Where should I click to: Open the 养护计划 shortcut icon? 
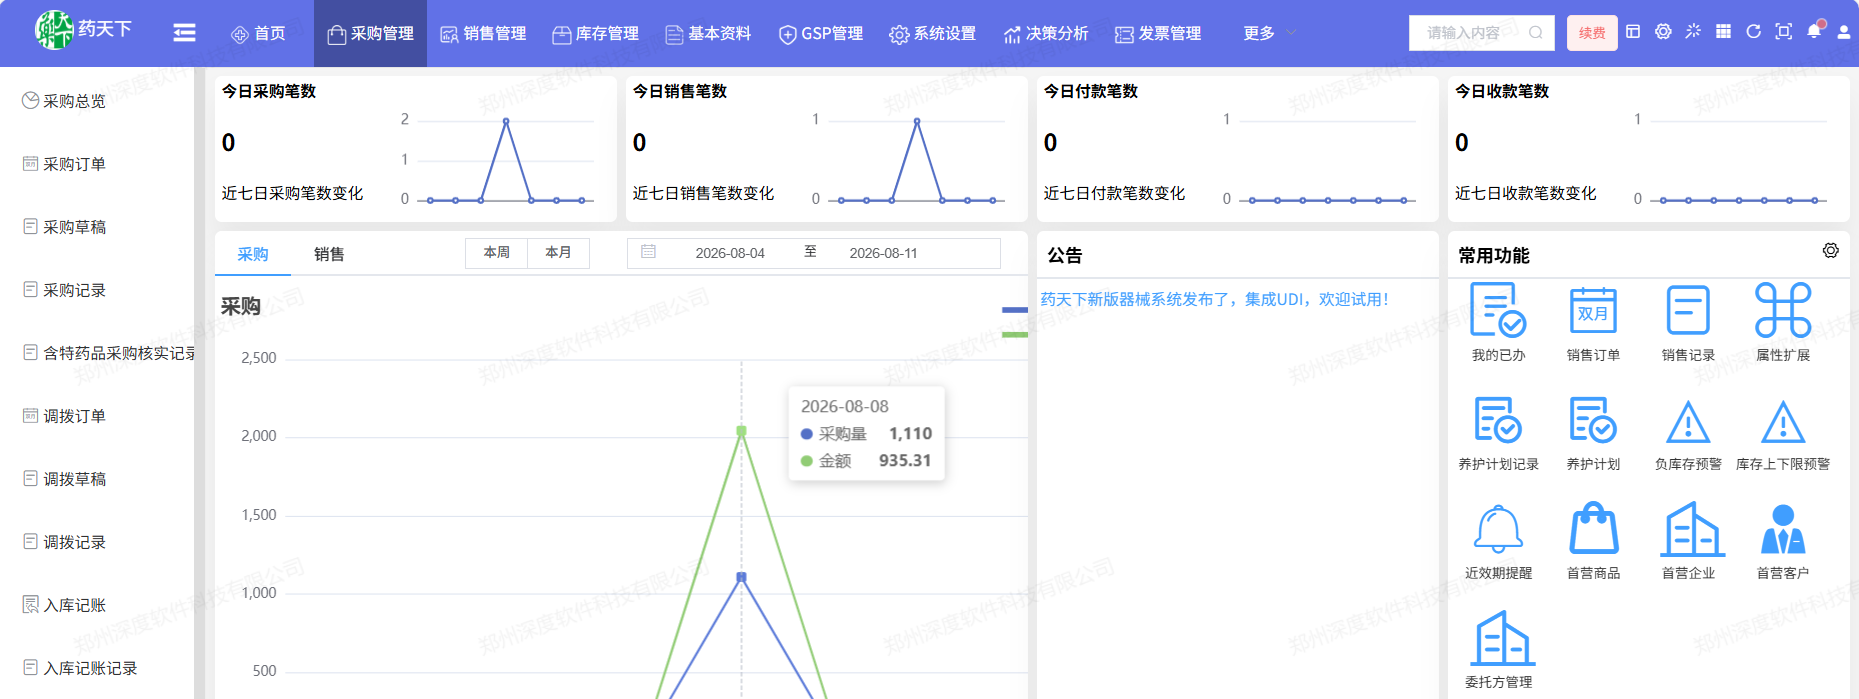[1593, 419]
